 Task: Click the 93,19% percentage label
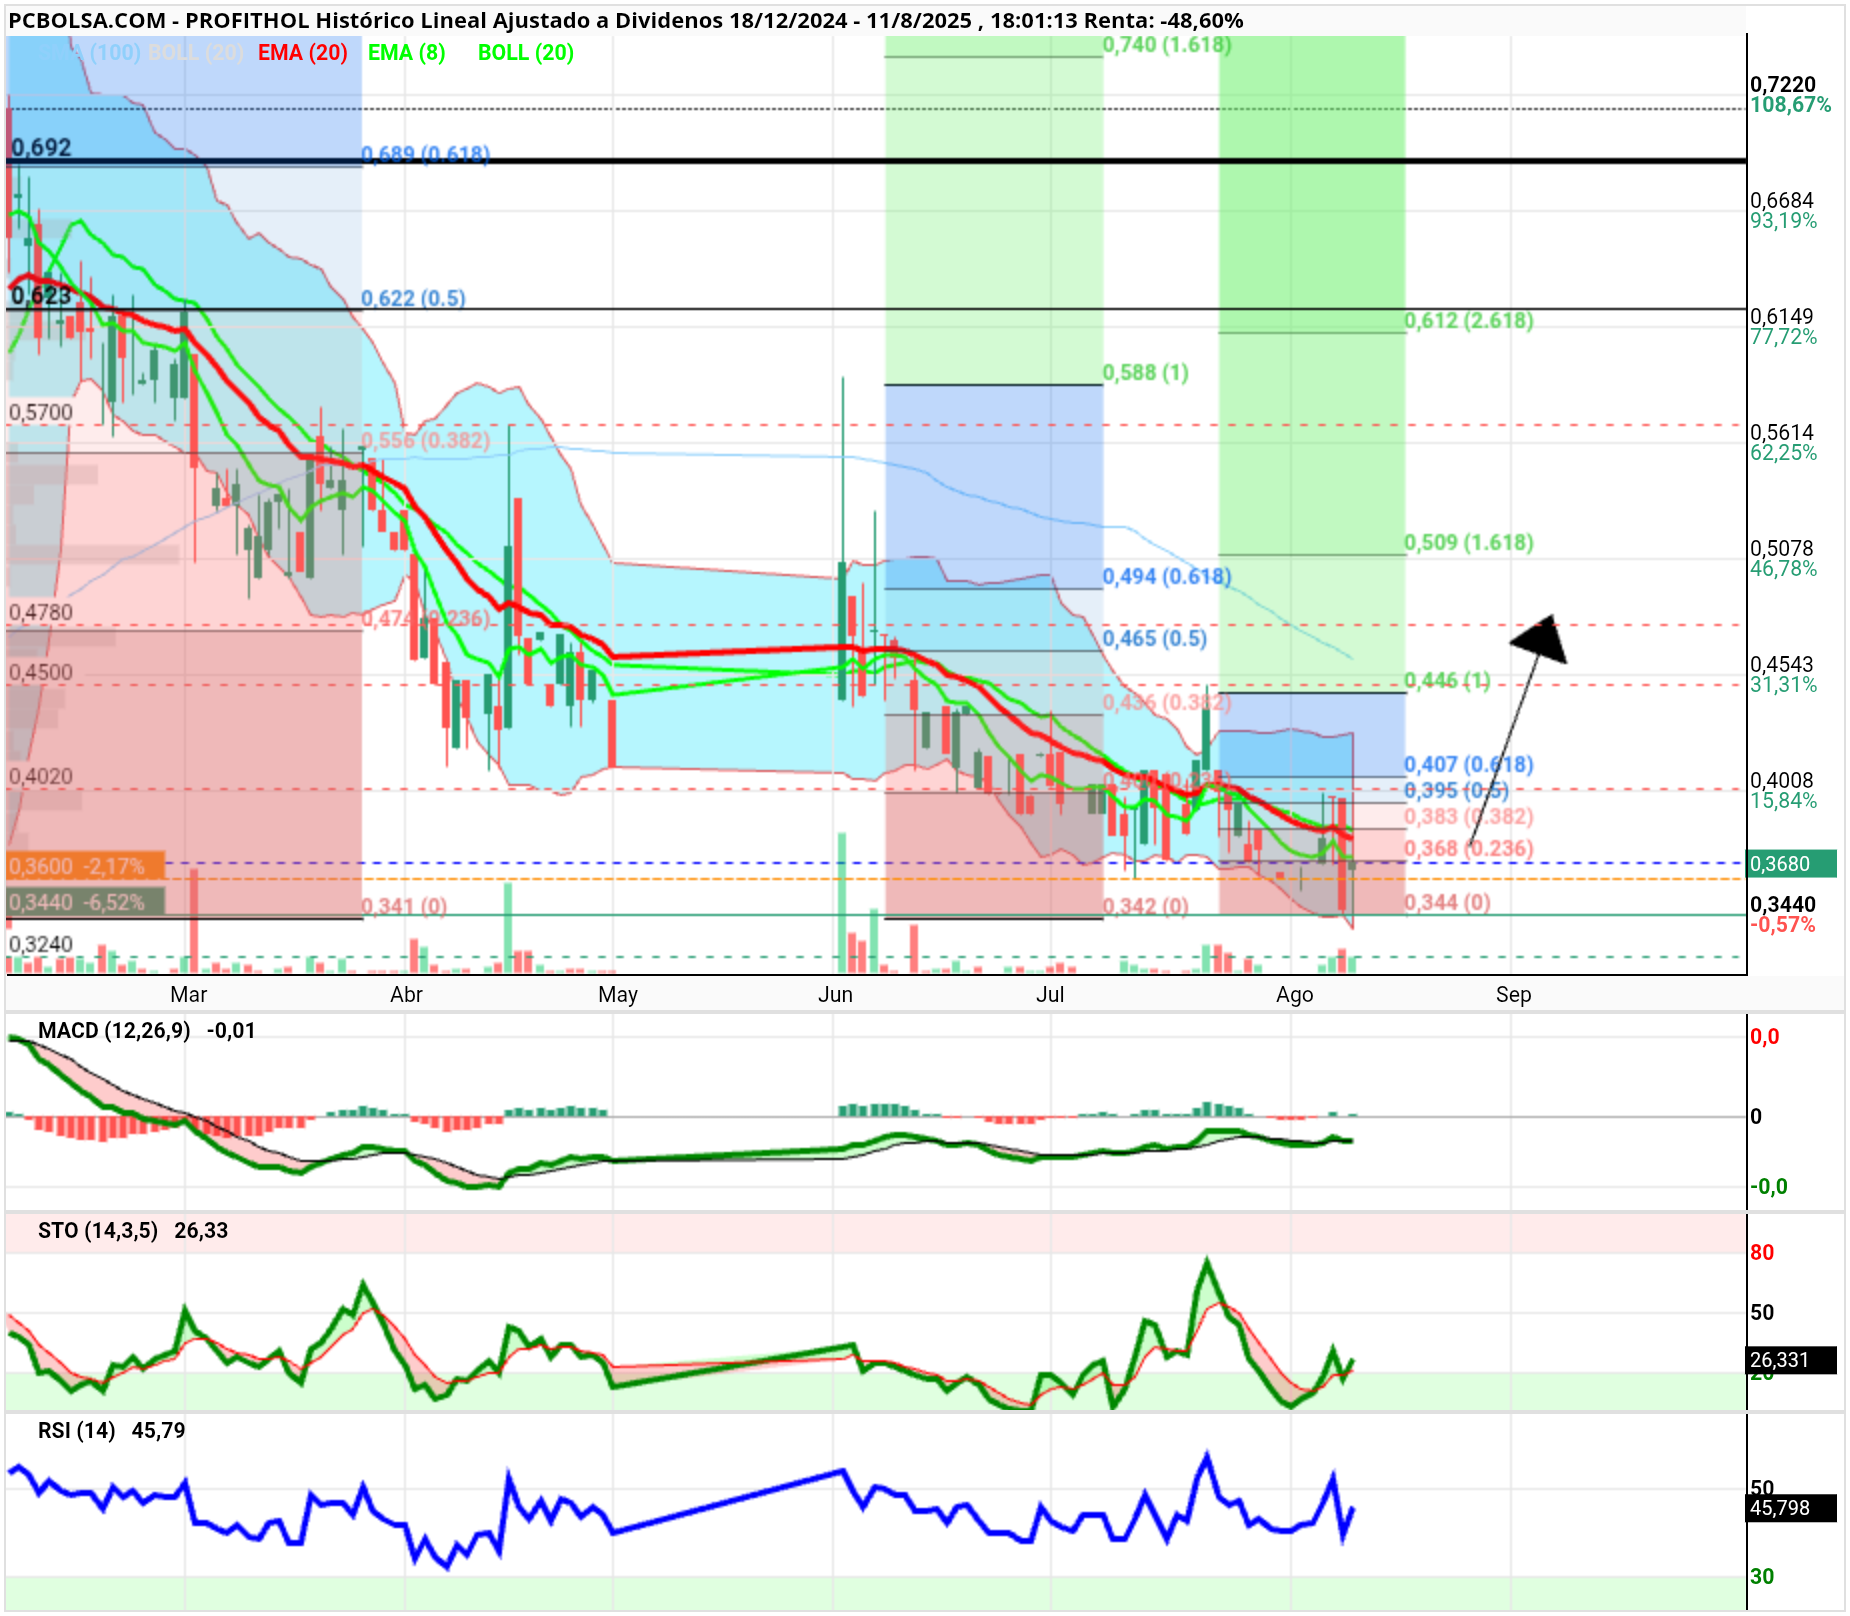(1784, 221)
